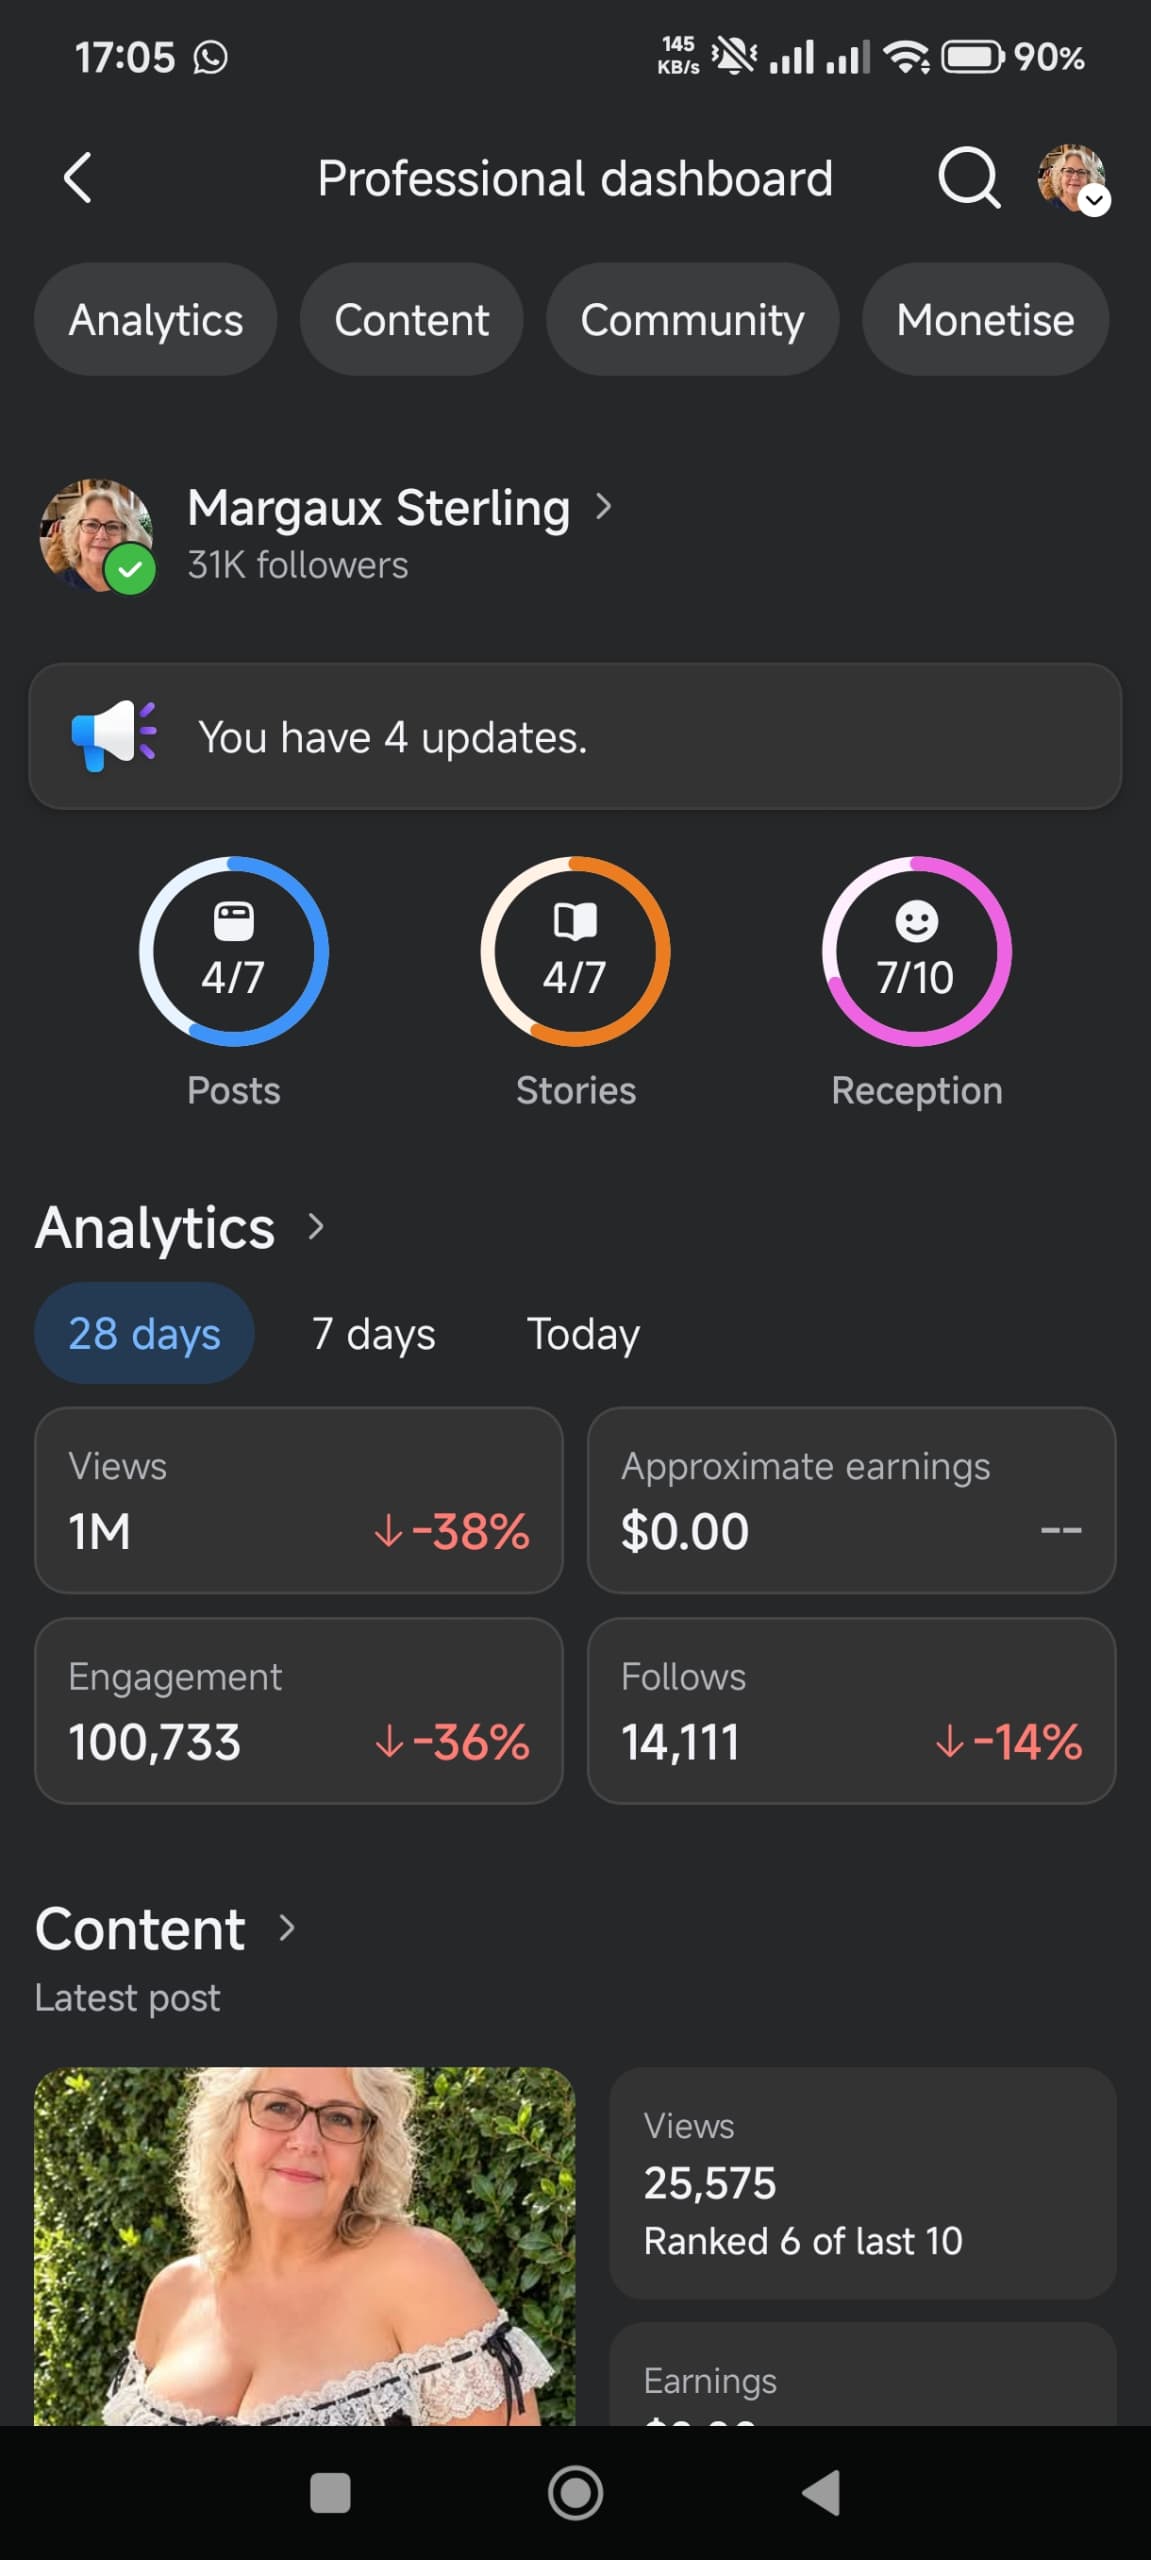Switch analytics range to Today
The width and height of the screenshot is (1151, 2560).
[x=583, y=1334]
